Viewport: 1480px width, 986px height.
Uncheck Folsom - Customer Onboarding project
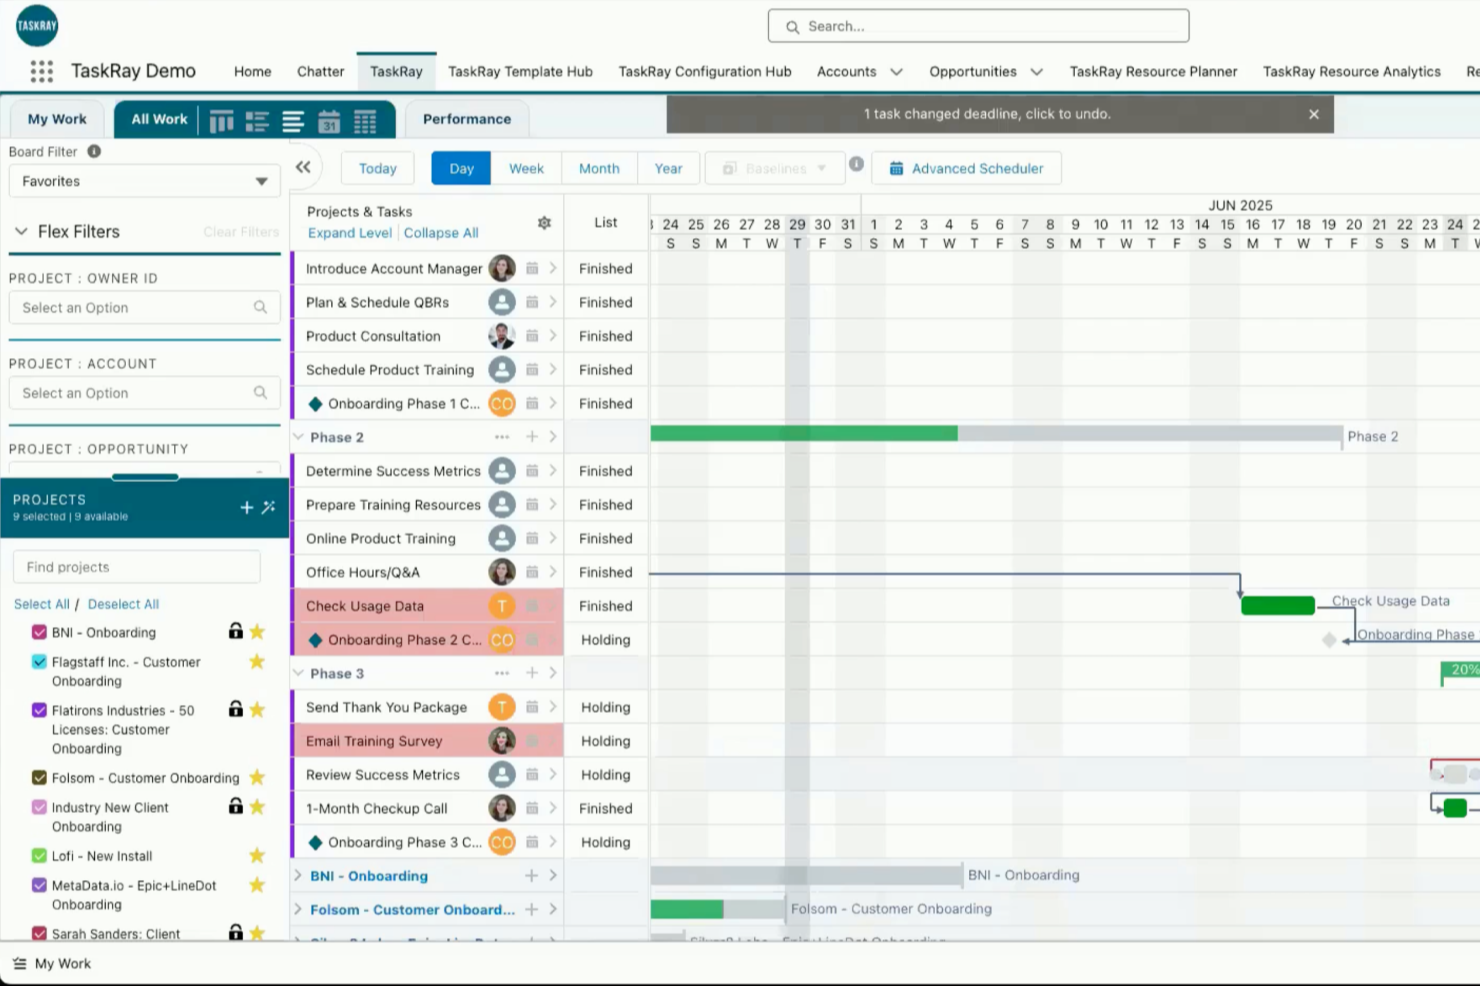click(38, 777)
